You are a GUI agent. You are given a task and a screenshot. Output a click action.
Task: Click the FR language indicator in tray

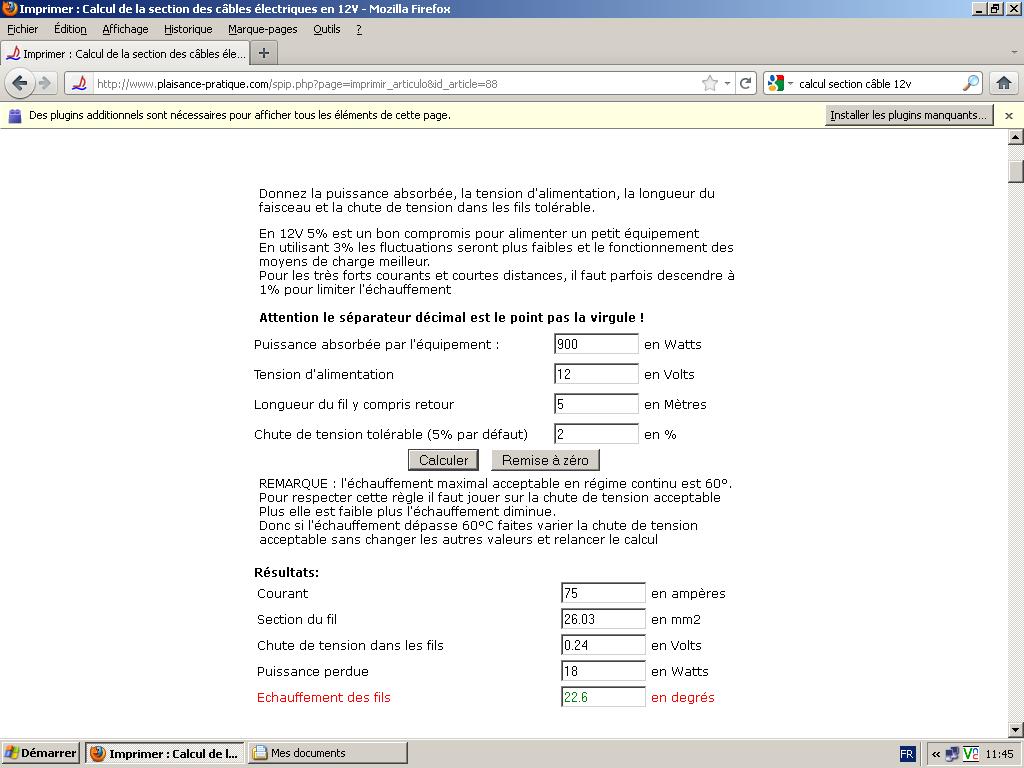tap(907, 754)
